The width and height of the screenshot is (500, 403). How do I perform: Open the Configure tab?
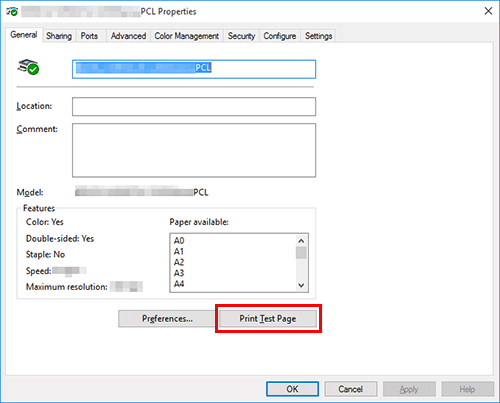[x=280, y=36]
